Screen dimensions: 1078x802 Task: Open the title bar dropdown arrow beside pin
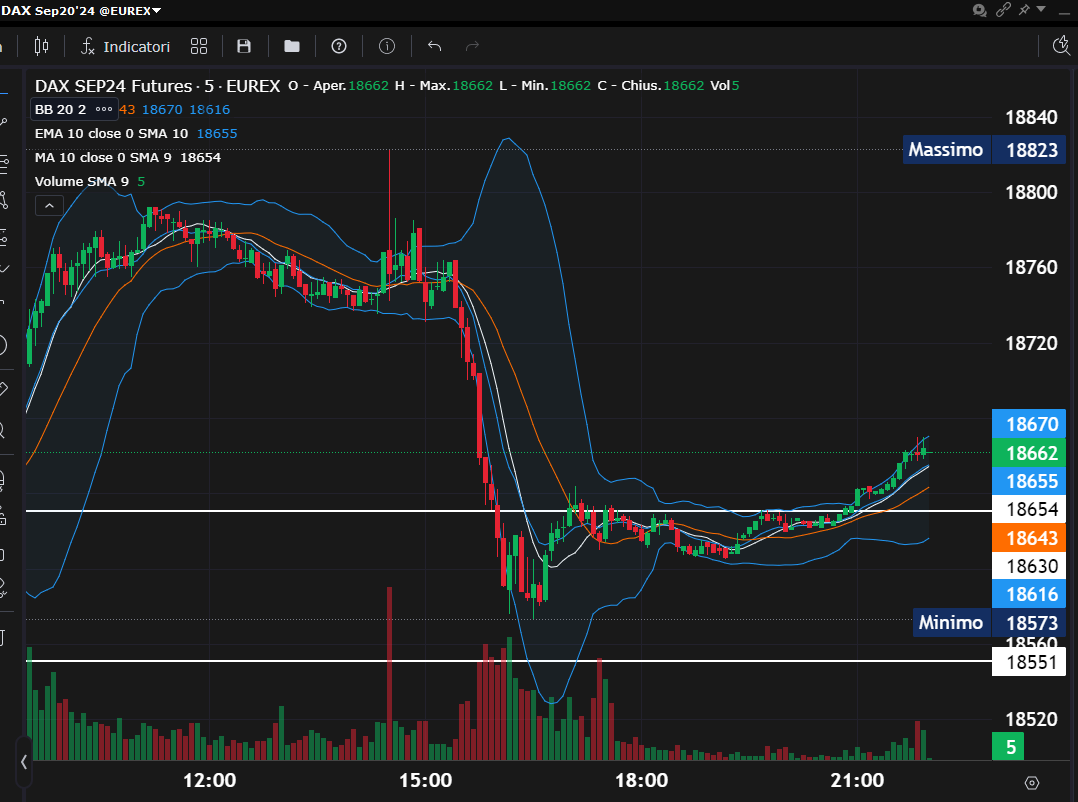coord(1041,10)
